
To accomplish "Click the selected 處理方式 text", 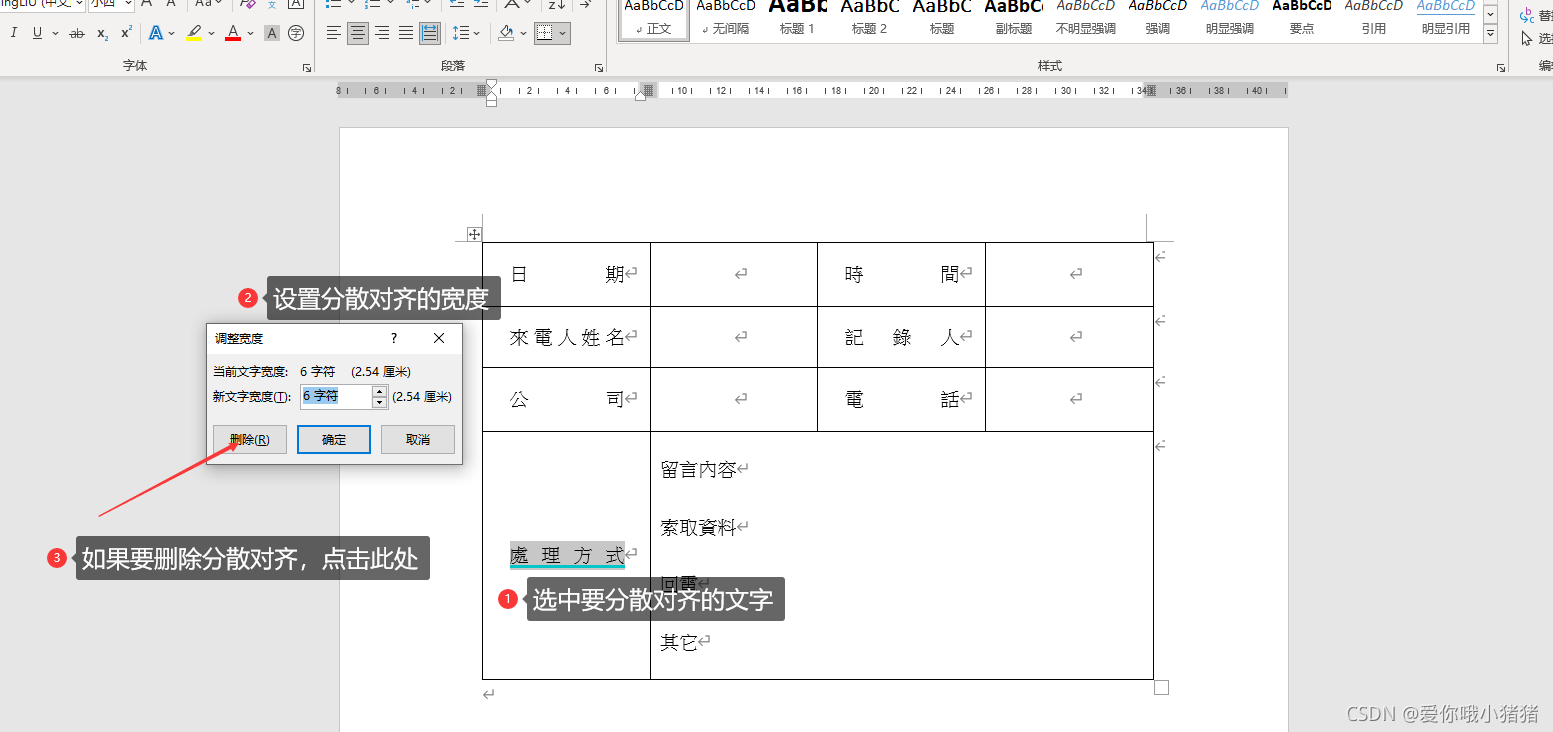I will pyautogui.click(x=567, y=556).
